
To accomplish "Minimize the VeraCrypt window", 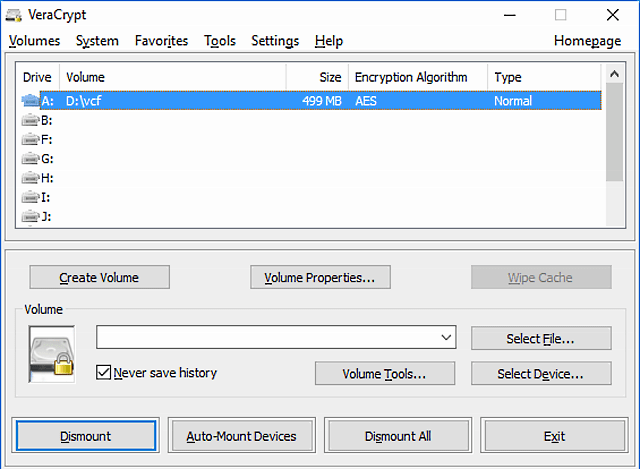I will (509, 15).
